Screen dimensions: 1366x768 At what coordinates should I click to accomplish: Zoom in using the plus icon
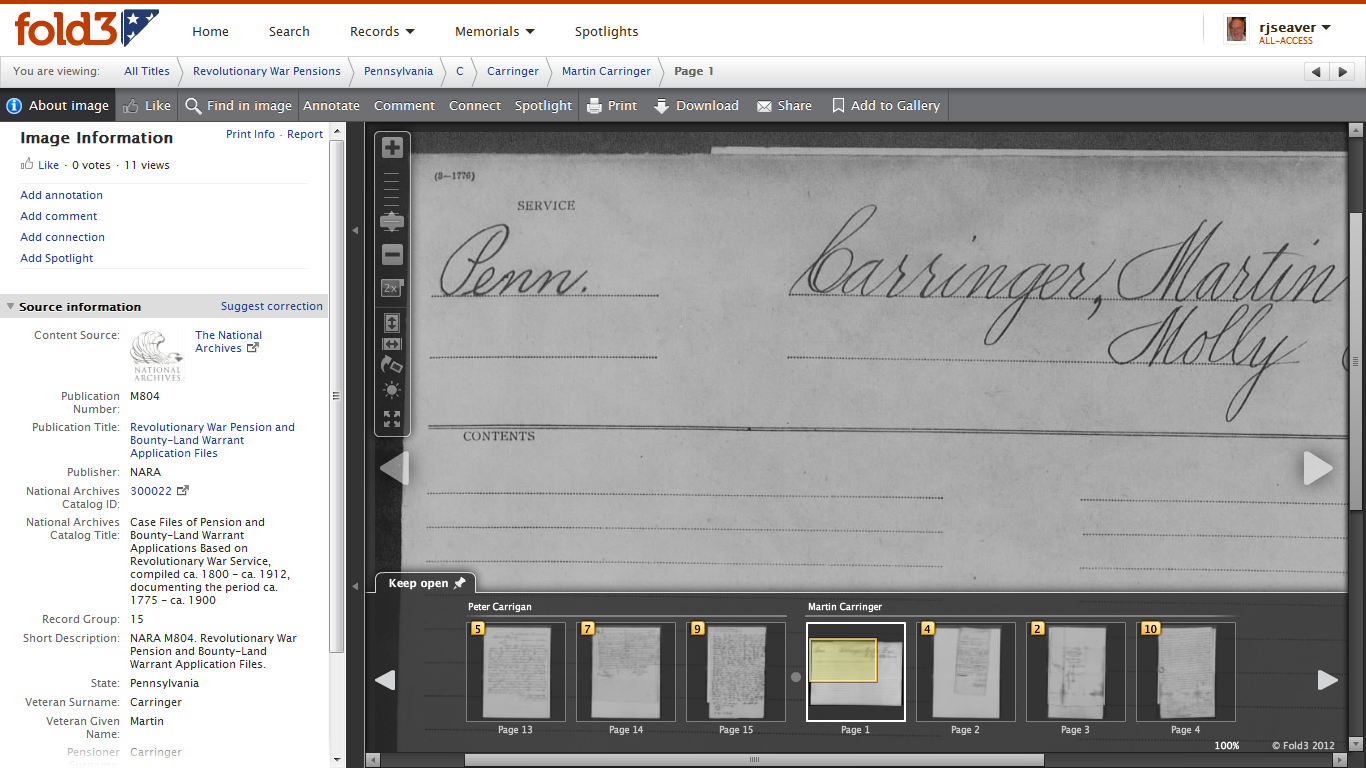[392, 147]
